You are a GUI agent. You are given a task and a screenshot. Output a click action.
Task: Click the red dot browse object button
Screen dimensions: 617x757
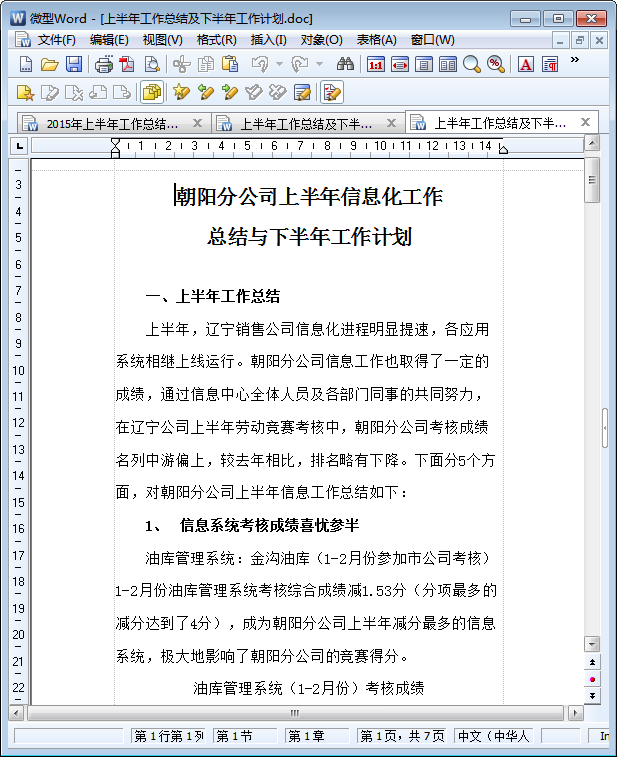pyautogui.click(x=592, y=679)
